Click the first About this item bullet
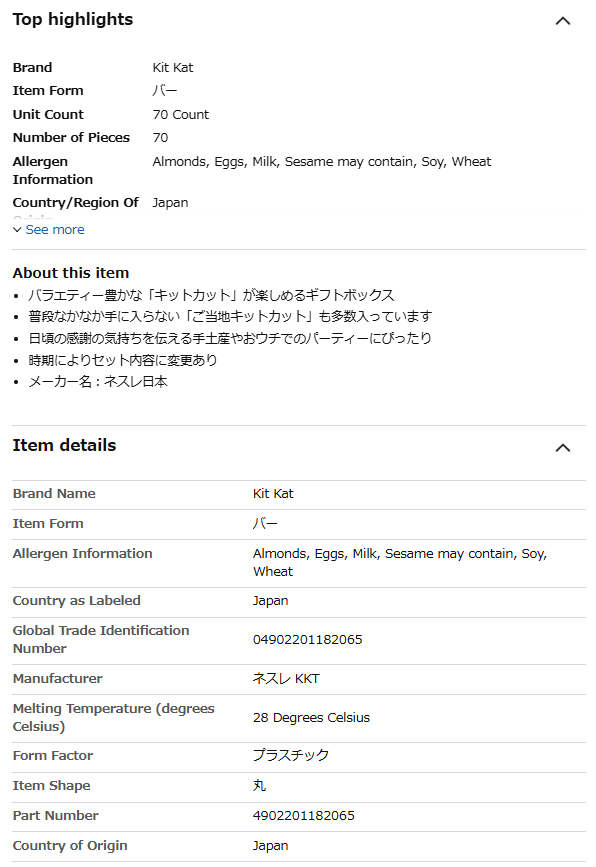596x867 pixels. 211,295
